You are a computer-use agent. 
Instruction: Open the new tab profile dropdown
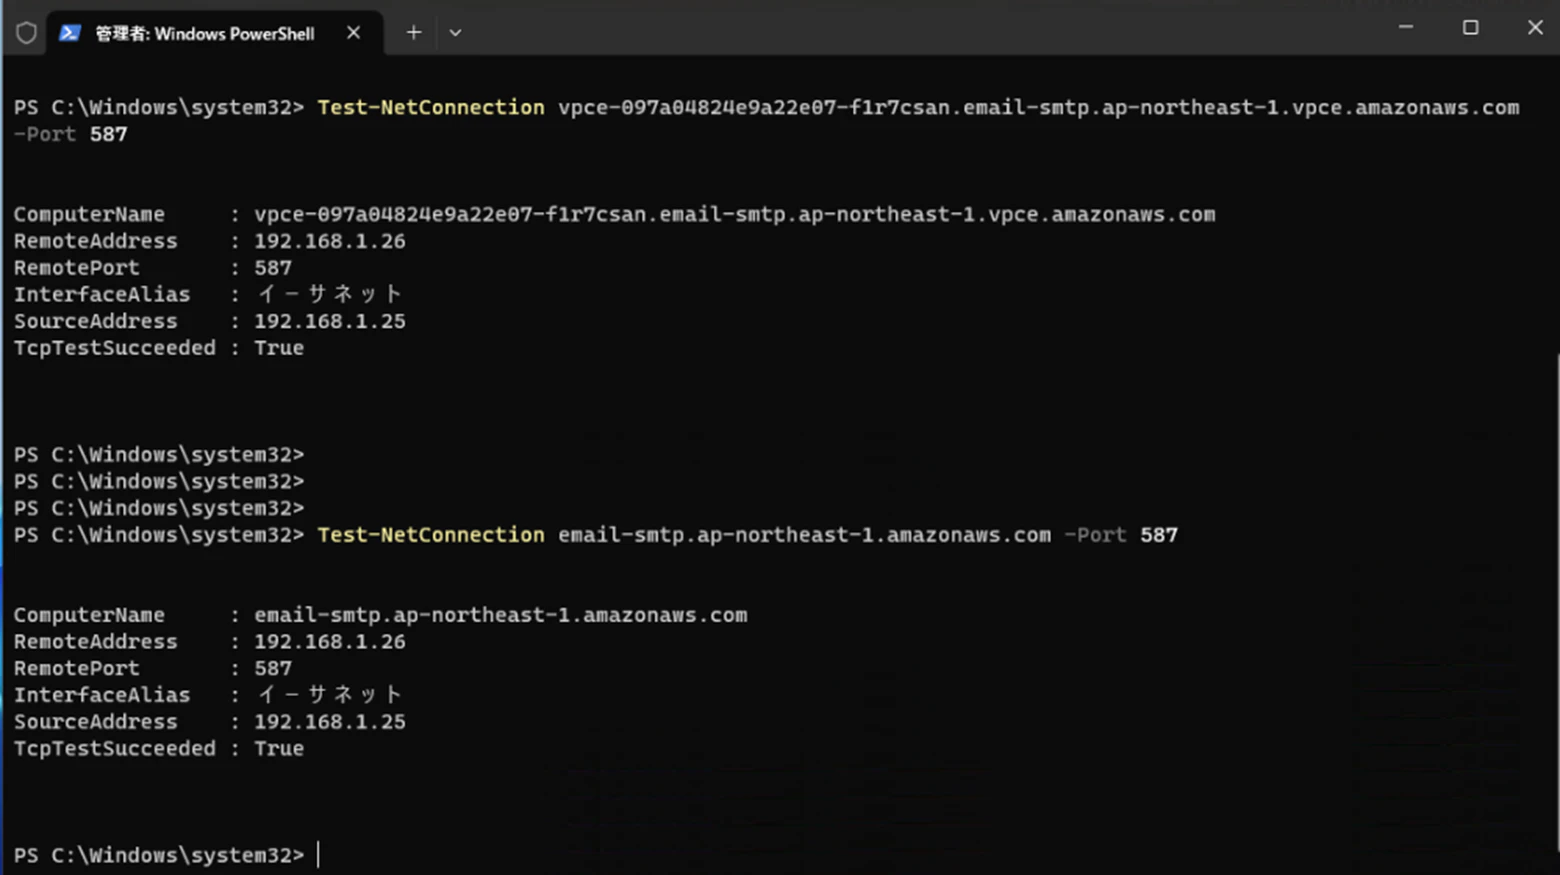pyautogui.click(x=455, y=33)
